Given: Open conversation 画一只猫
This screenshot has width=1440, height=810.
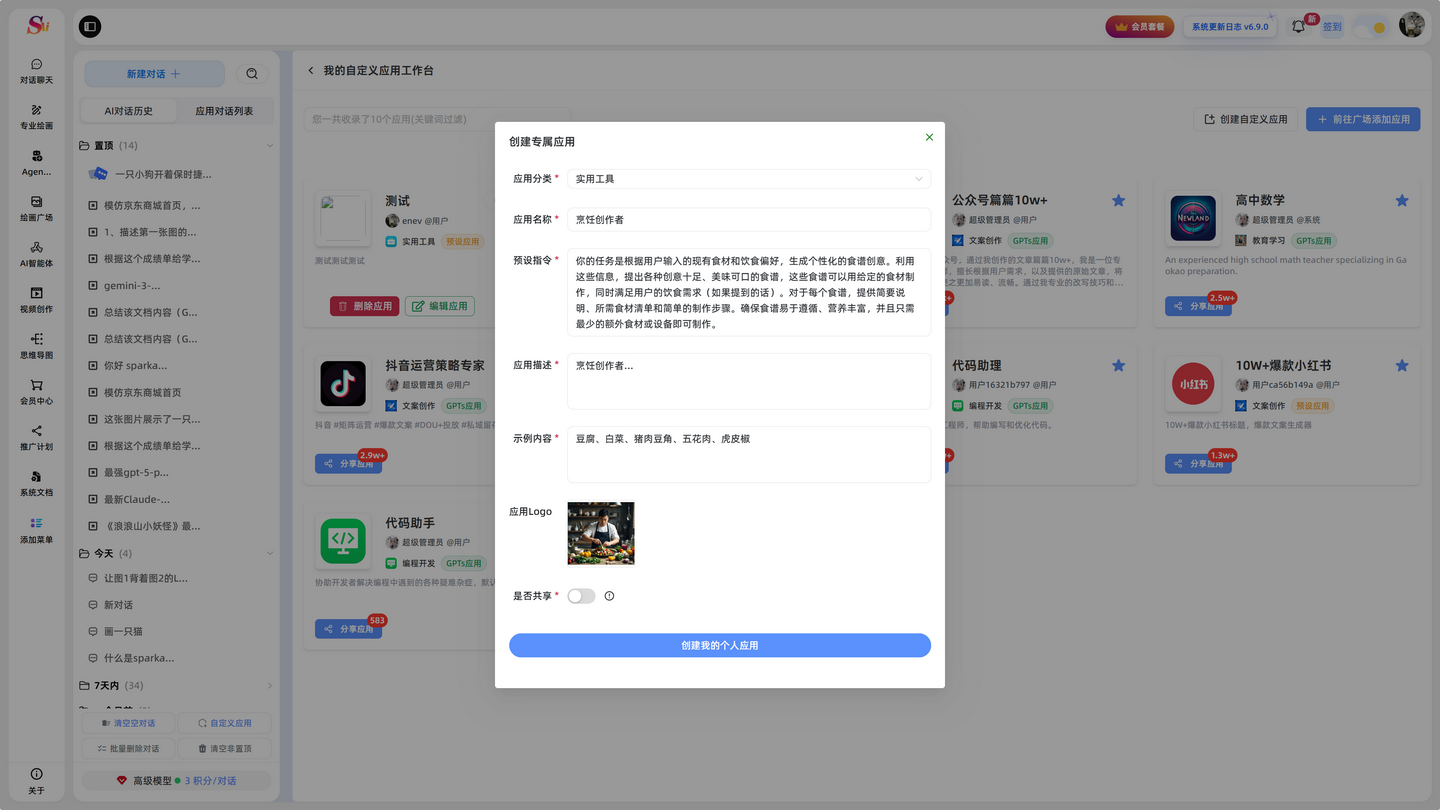Looking at the screenshot, I should point(123,632).
